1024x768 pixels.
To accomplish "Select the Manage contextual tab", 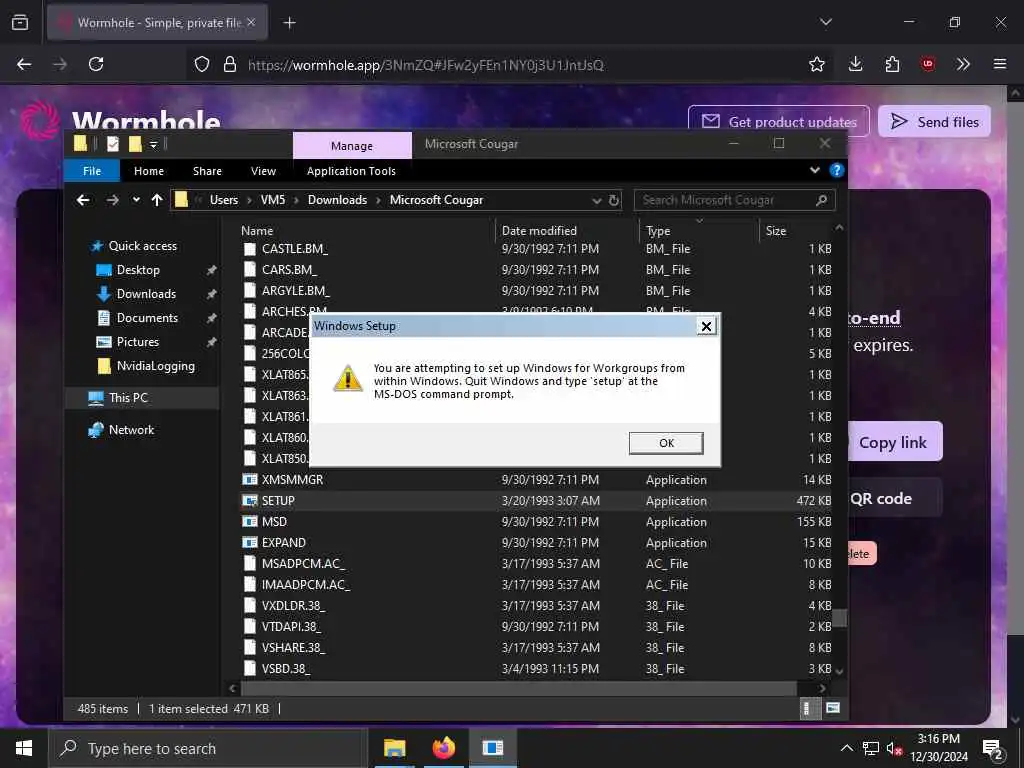I will pos(352,146).
